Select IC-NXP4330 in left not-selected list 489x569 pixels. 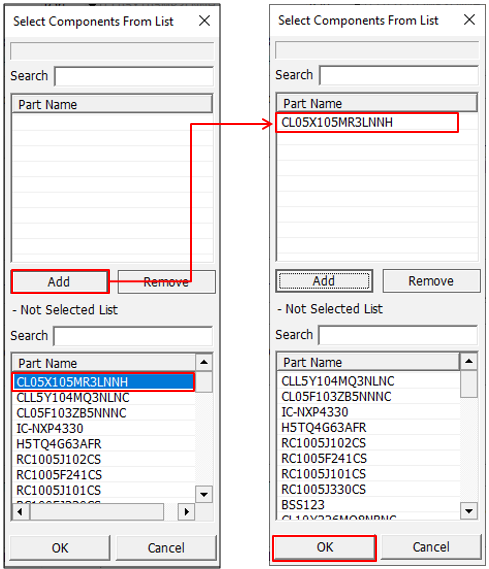pos(104,429)
